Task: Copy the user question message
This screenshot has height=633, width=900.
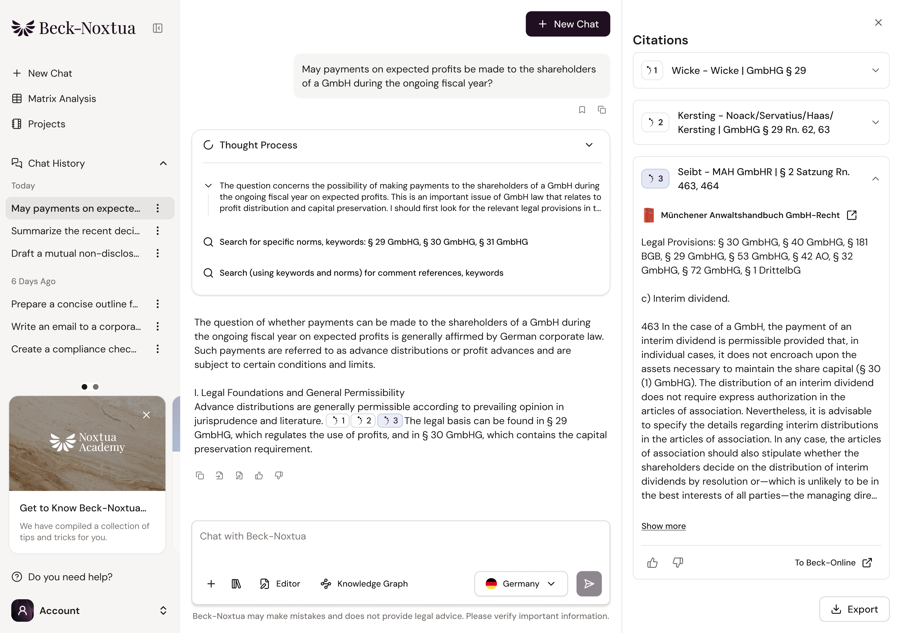Action: (602, 110)
